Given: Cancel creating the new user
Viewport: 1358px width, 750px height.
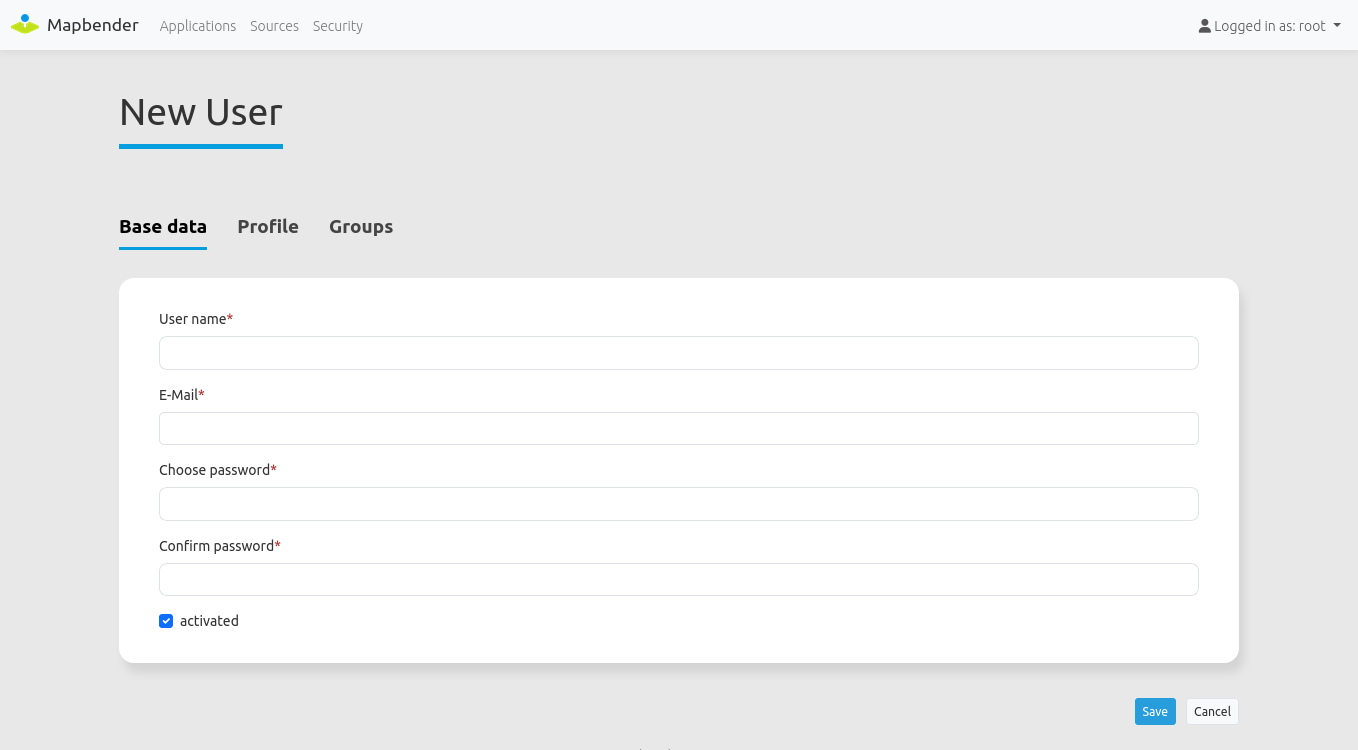Looking at the screenshot, I should pos(1212,712).
